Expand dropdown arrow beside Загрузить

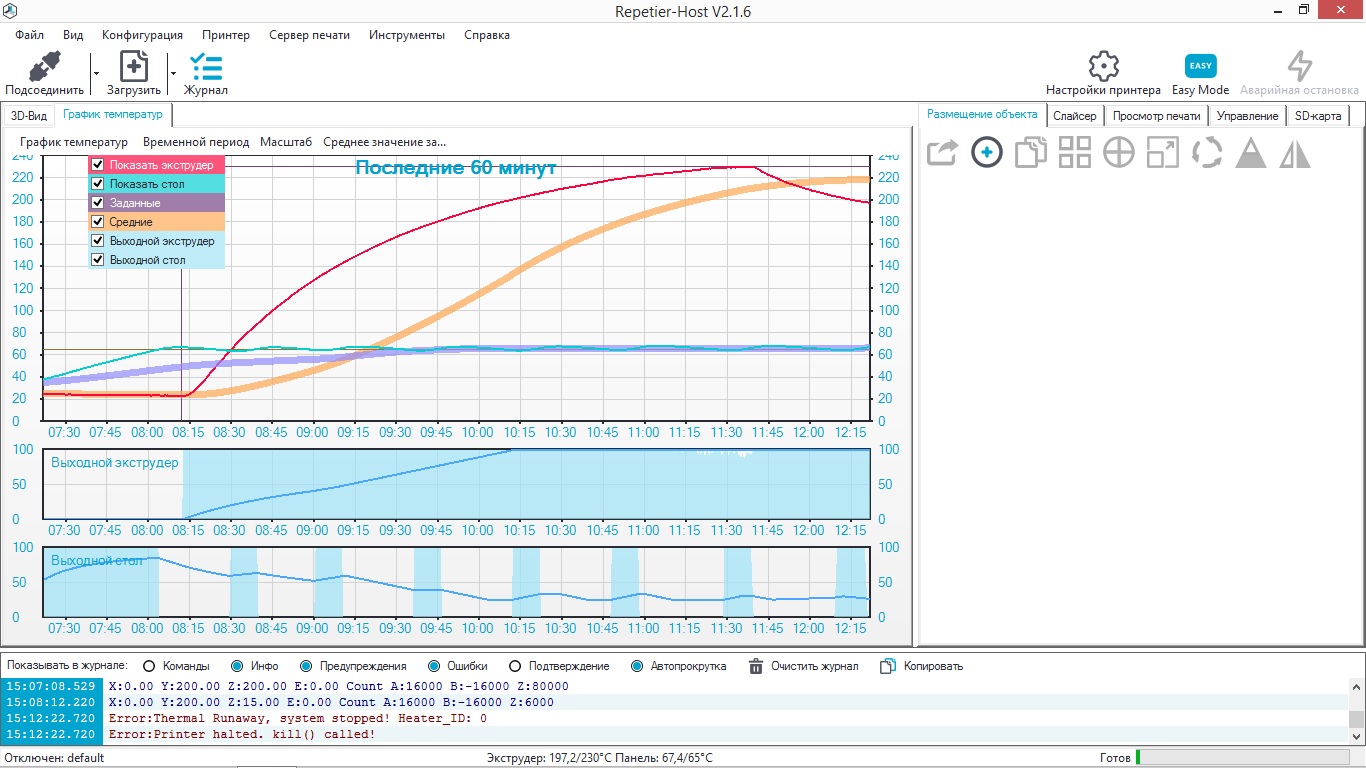(x=173, y=73)
